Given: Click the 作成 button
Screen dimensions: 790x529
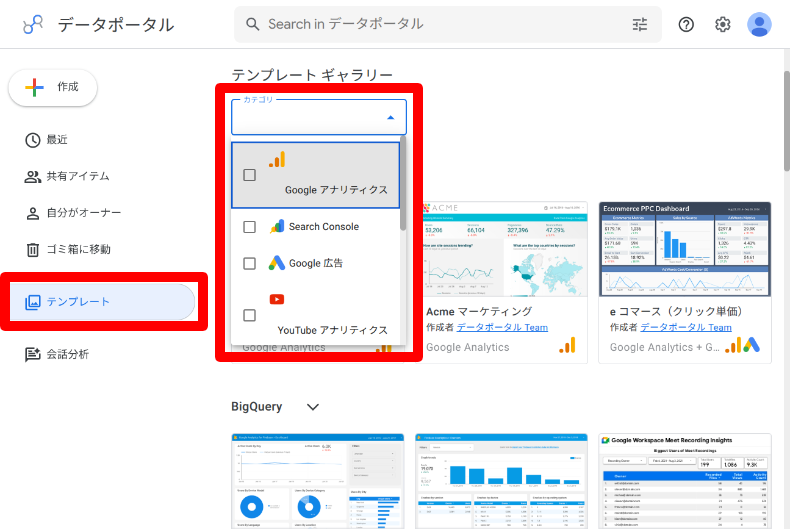Looking at the screenshot, I should tap(53, 87).
